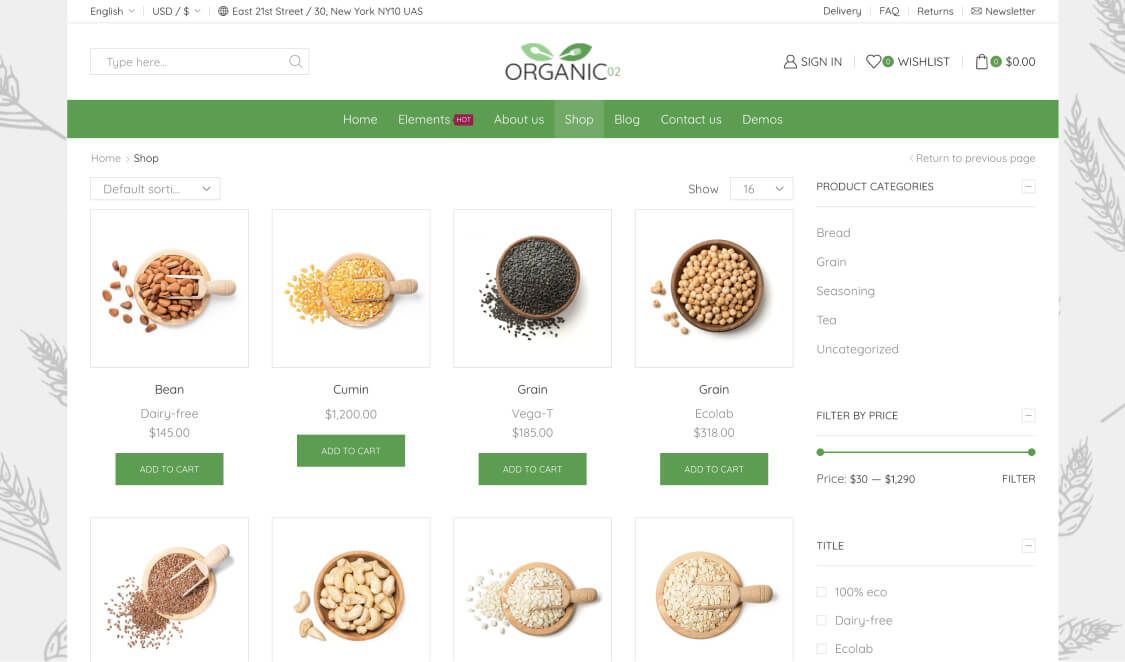Check the Ecolab filter checkbox
Image resolution: width=1125 pixels, height=662 pixels.
tap(822, 649)
